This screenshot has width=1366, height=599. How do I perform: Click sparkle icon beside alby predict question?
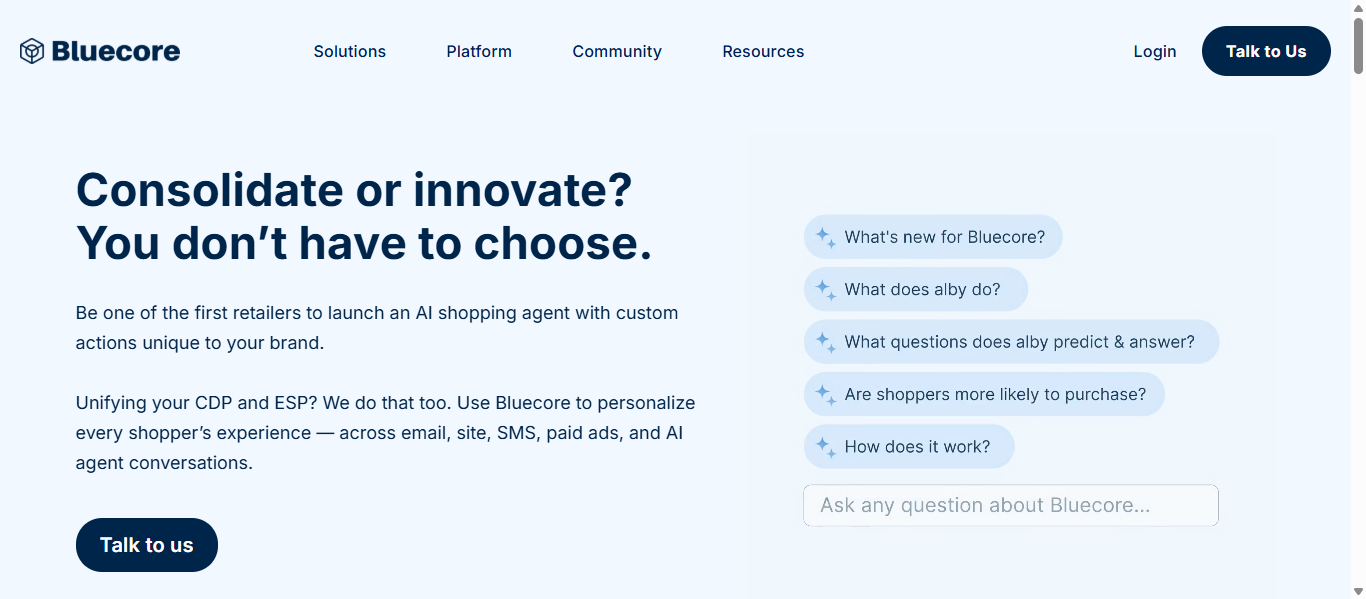point(825,342)
